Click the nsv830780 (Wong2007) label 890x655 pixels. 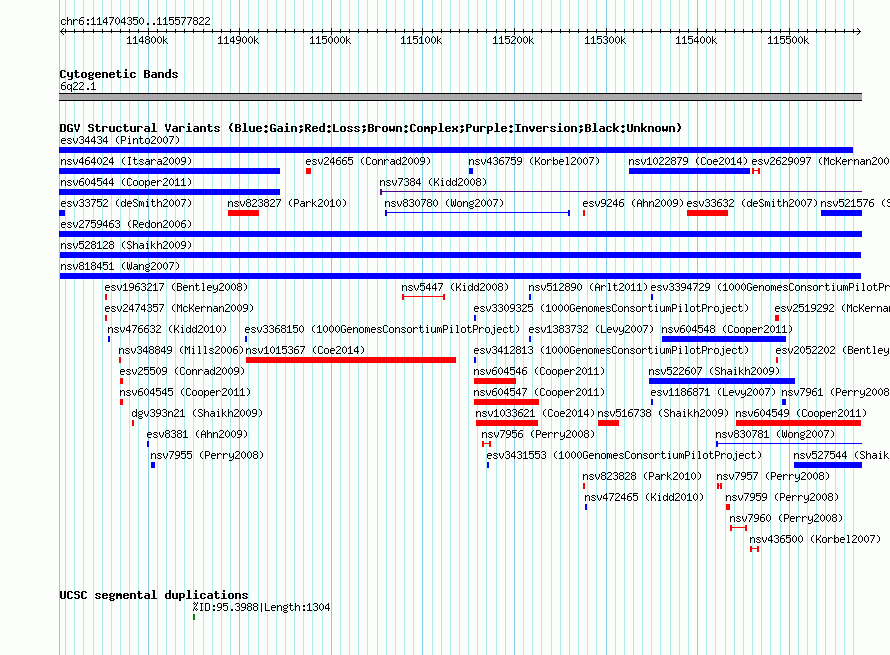pos(444,203)
